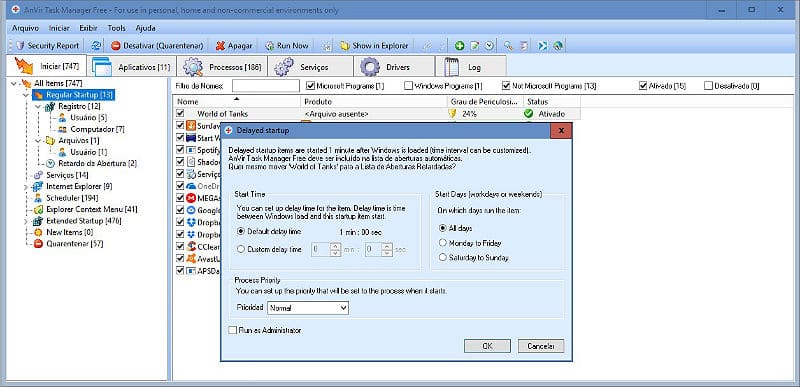Open the Ajuda menu
The height and width of the screenshot is (387, 800).
click(x=145, y=28)
